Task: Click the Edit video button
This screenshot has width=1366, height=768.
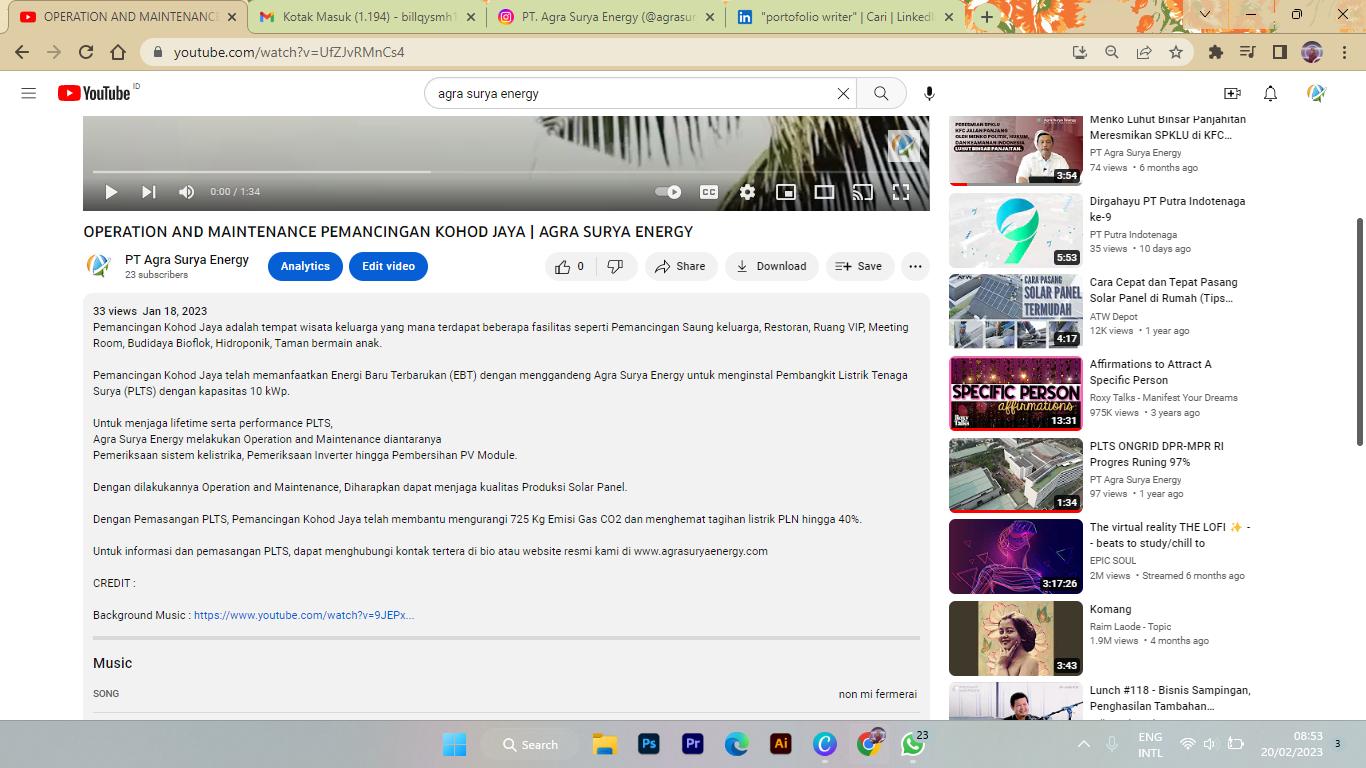Action: [388, 266]
